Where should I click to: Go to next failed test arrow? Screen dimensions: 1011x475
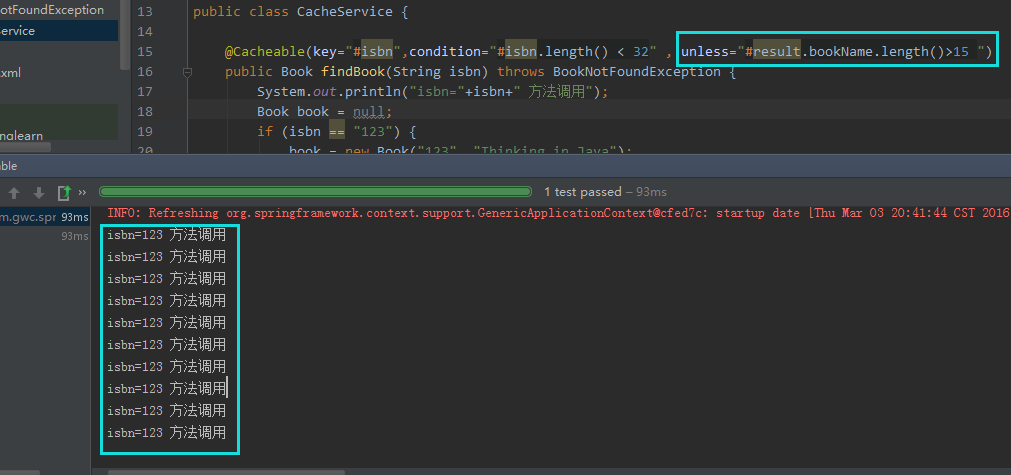tap(39, 192)
